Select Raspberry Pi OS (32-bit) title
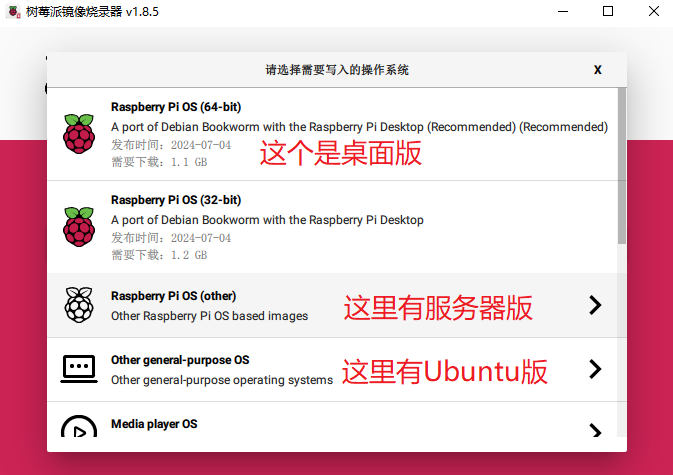 pyautogui.click(x=176, y=200)
